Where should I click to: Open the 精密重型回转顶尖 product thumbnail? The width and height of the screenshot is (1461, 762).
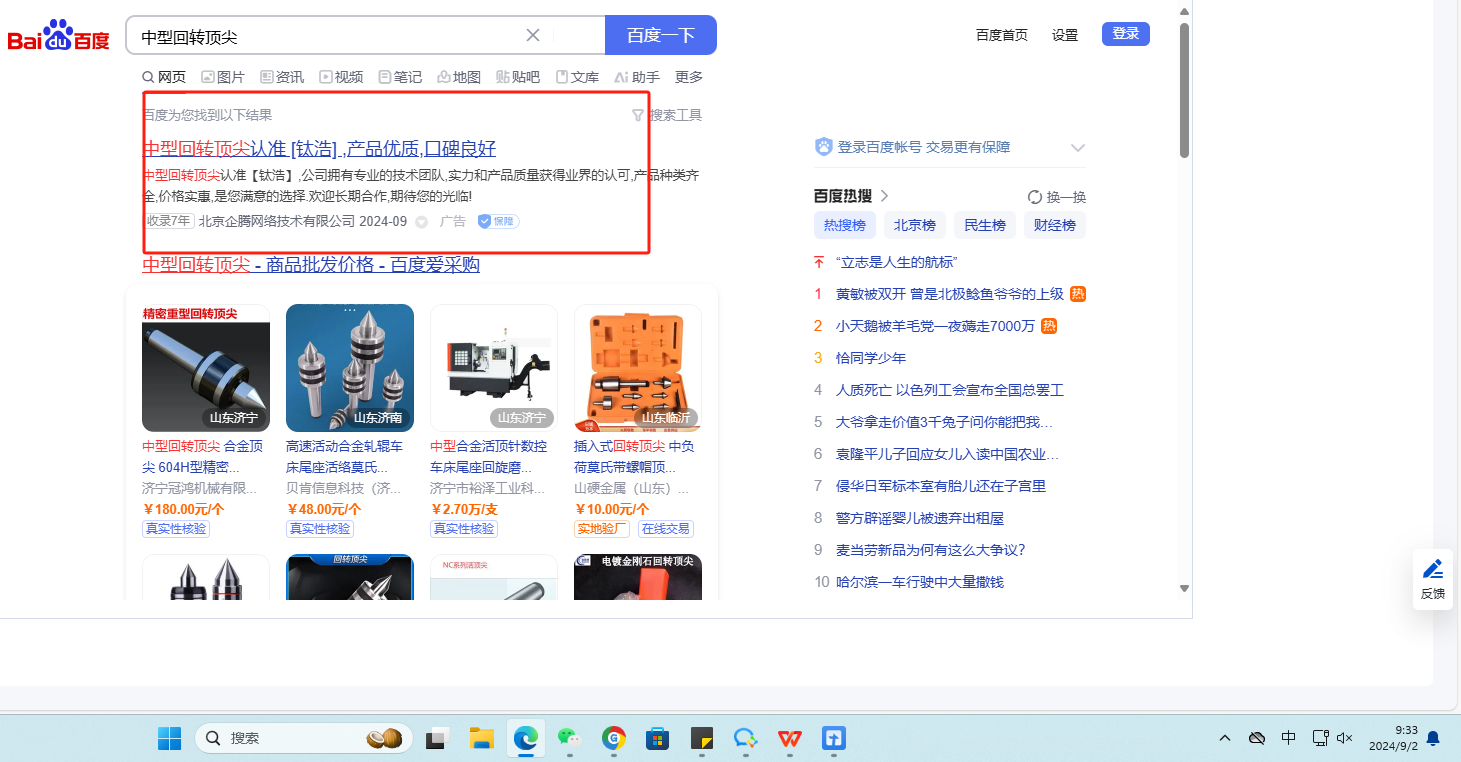(206, 368)
